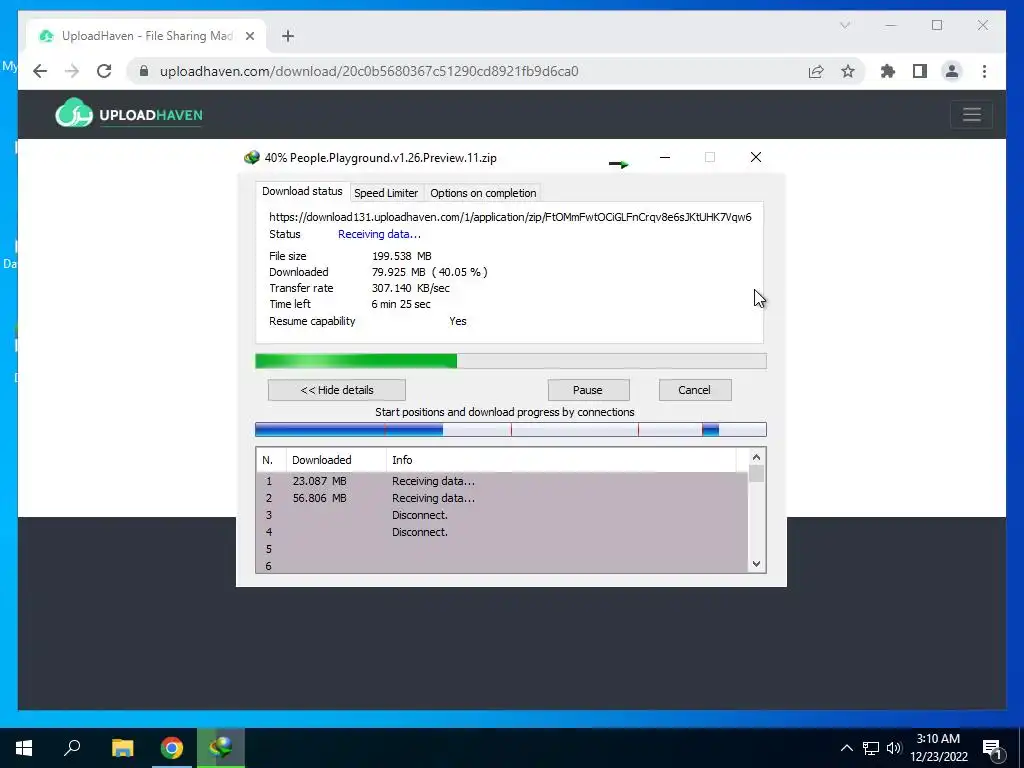
Task: Click the Chrome forward arrow
Action: pyautogui.click(x=72, y=71)
